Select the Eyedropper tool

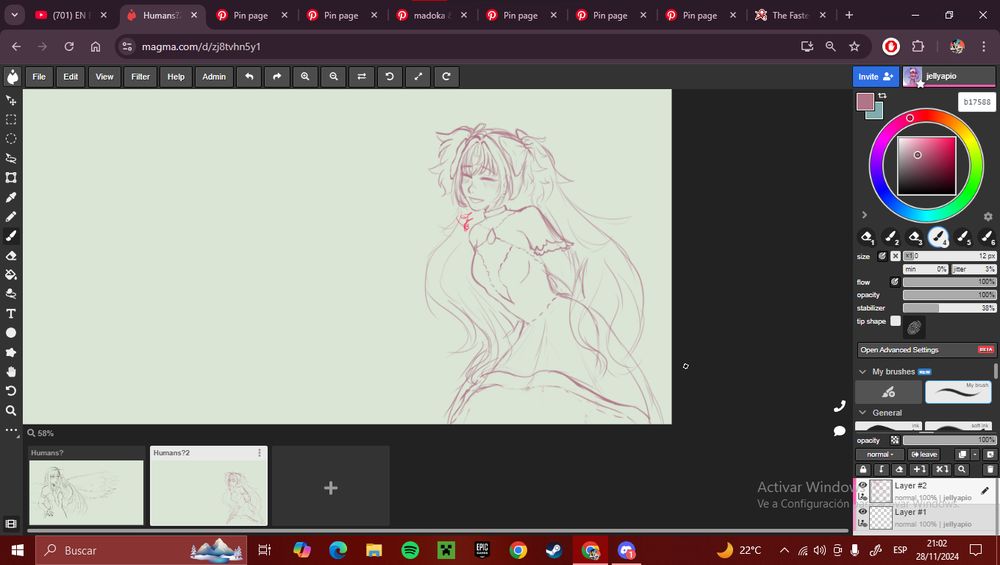11,197
